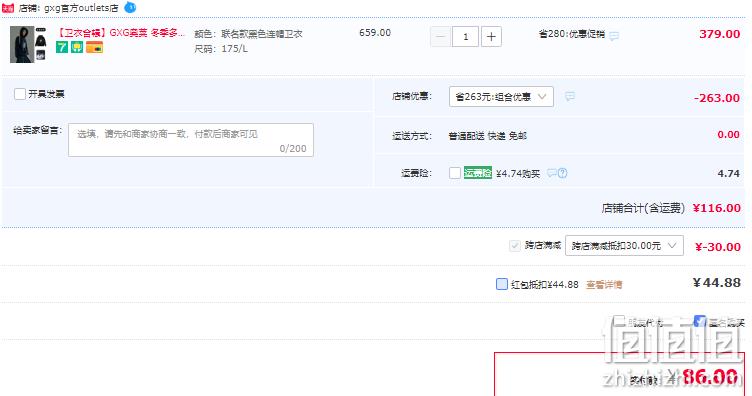Click the info bubble next to 省280 promotion

click(x=614, y=36)
